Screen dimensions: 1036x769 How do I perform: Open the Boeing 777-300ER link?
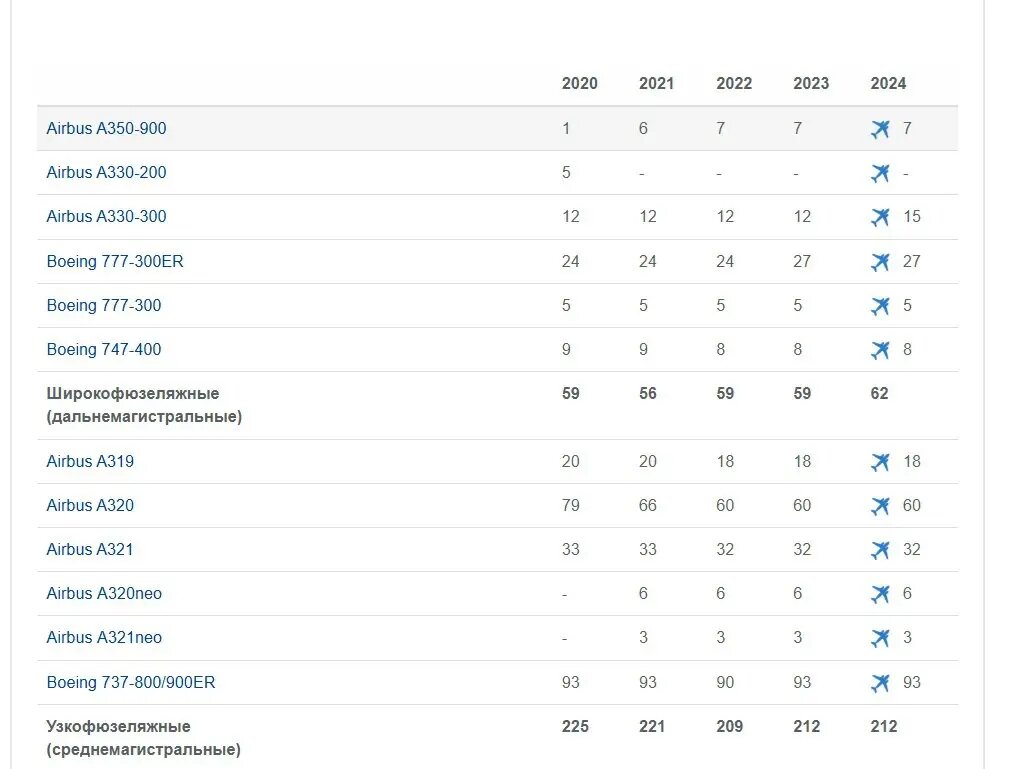coord(115,261)
